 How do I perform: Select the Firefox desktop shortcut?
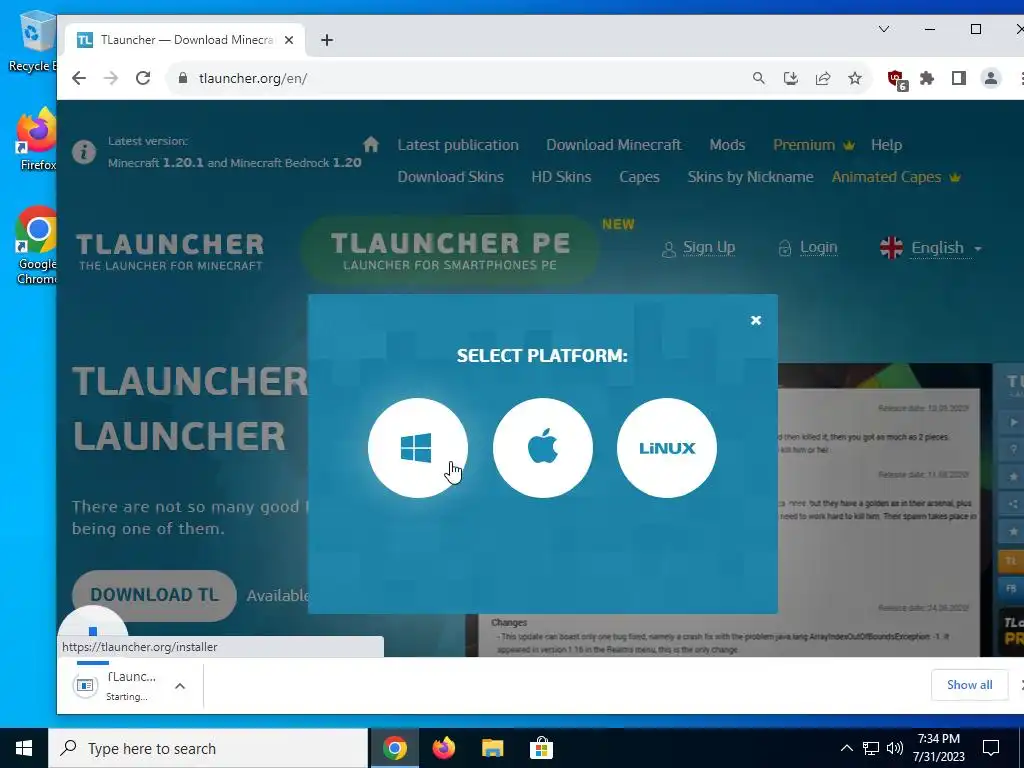(x=37, y=139)
